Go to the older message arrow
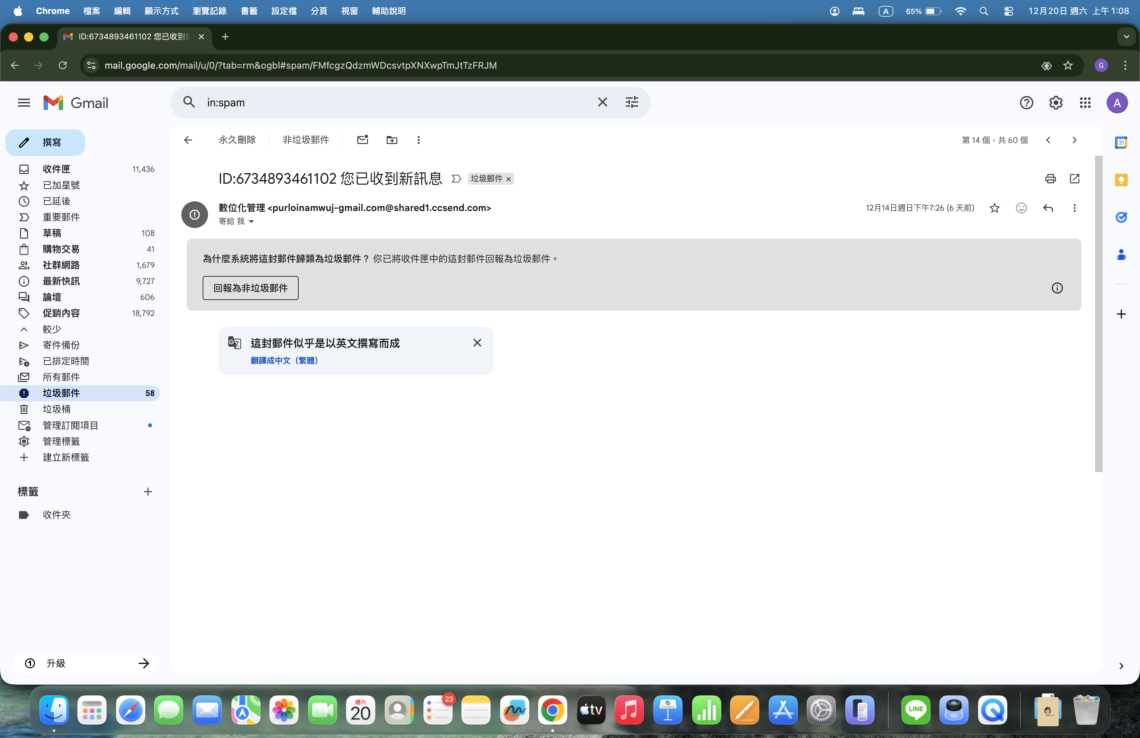Viewport: 1140px width, 738px height. coord(1074,140)
